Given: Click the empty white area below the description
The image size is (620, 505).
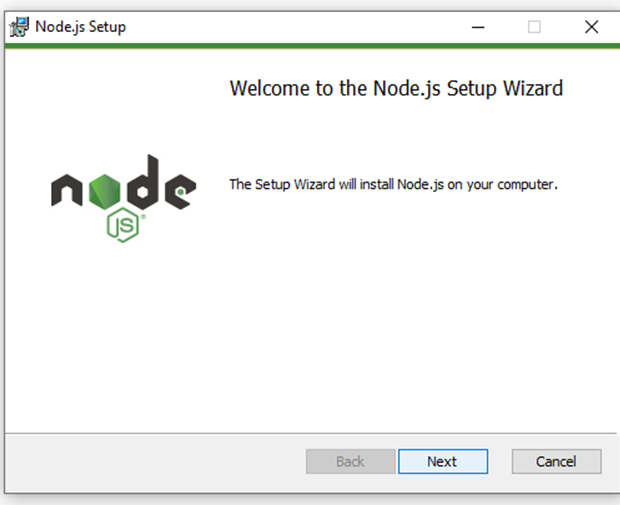Looking at the screenshot, I should click(395, 308).
